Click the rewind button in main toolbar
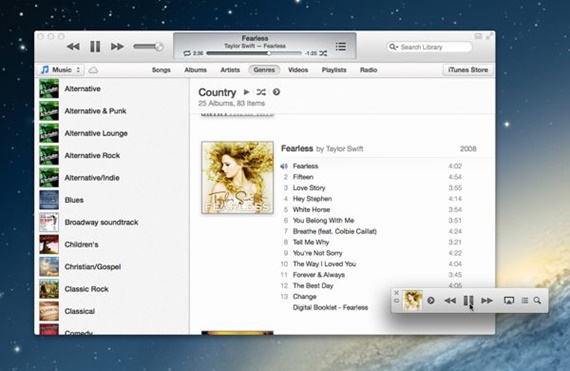 tap(73, 47)
